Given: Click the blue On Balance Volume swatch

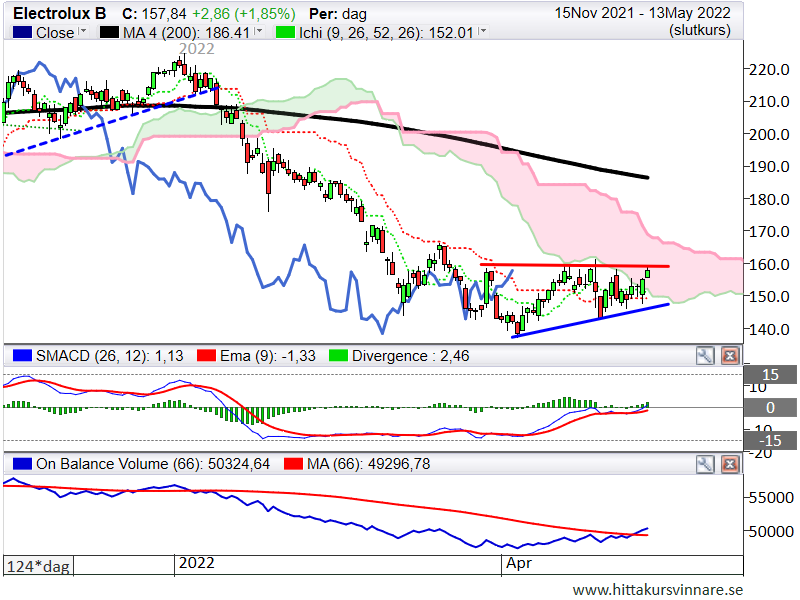Looking at the screenshot, I should [x=22, y=464].
